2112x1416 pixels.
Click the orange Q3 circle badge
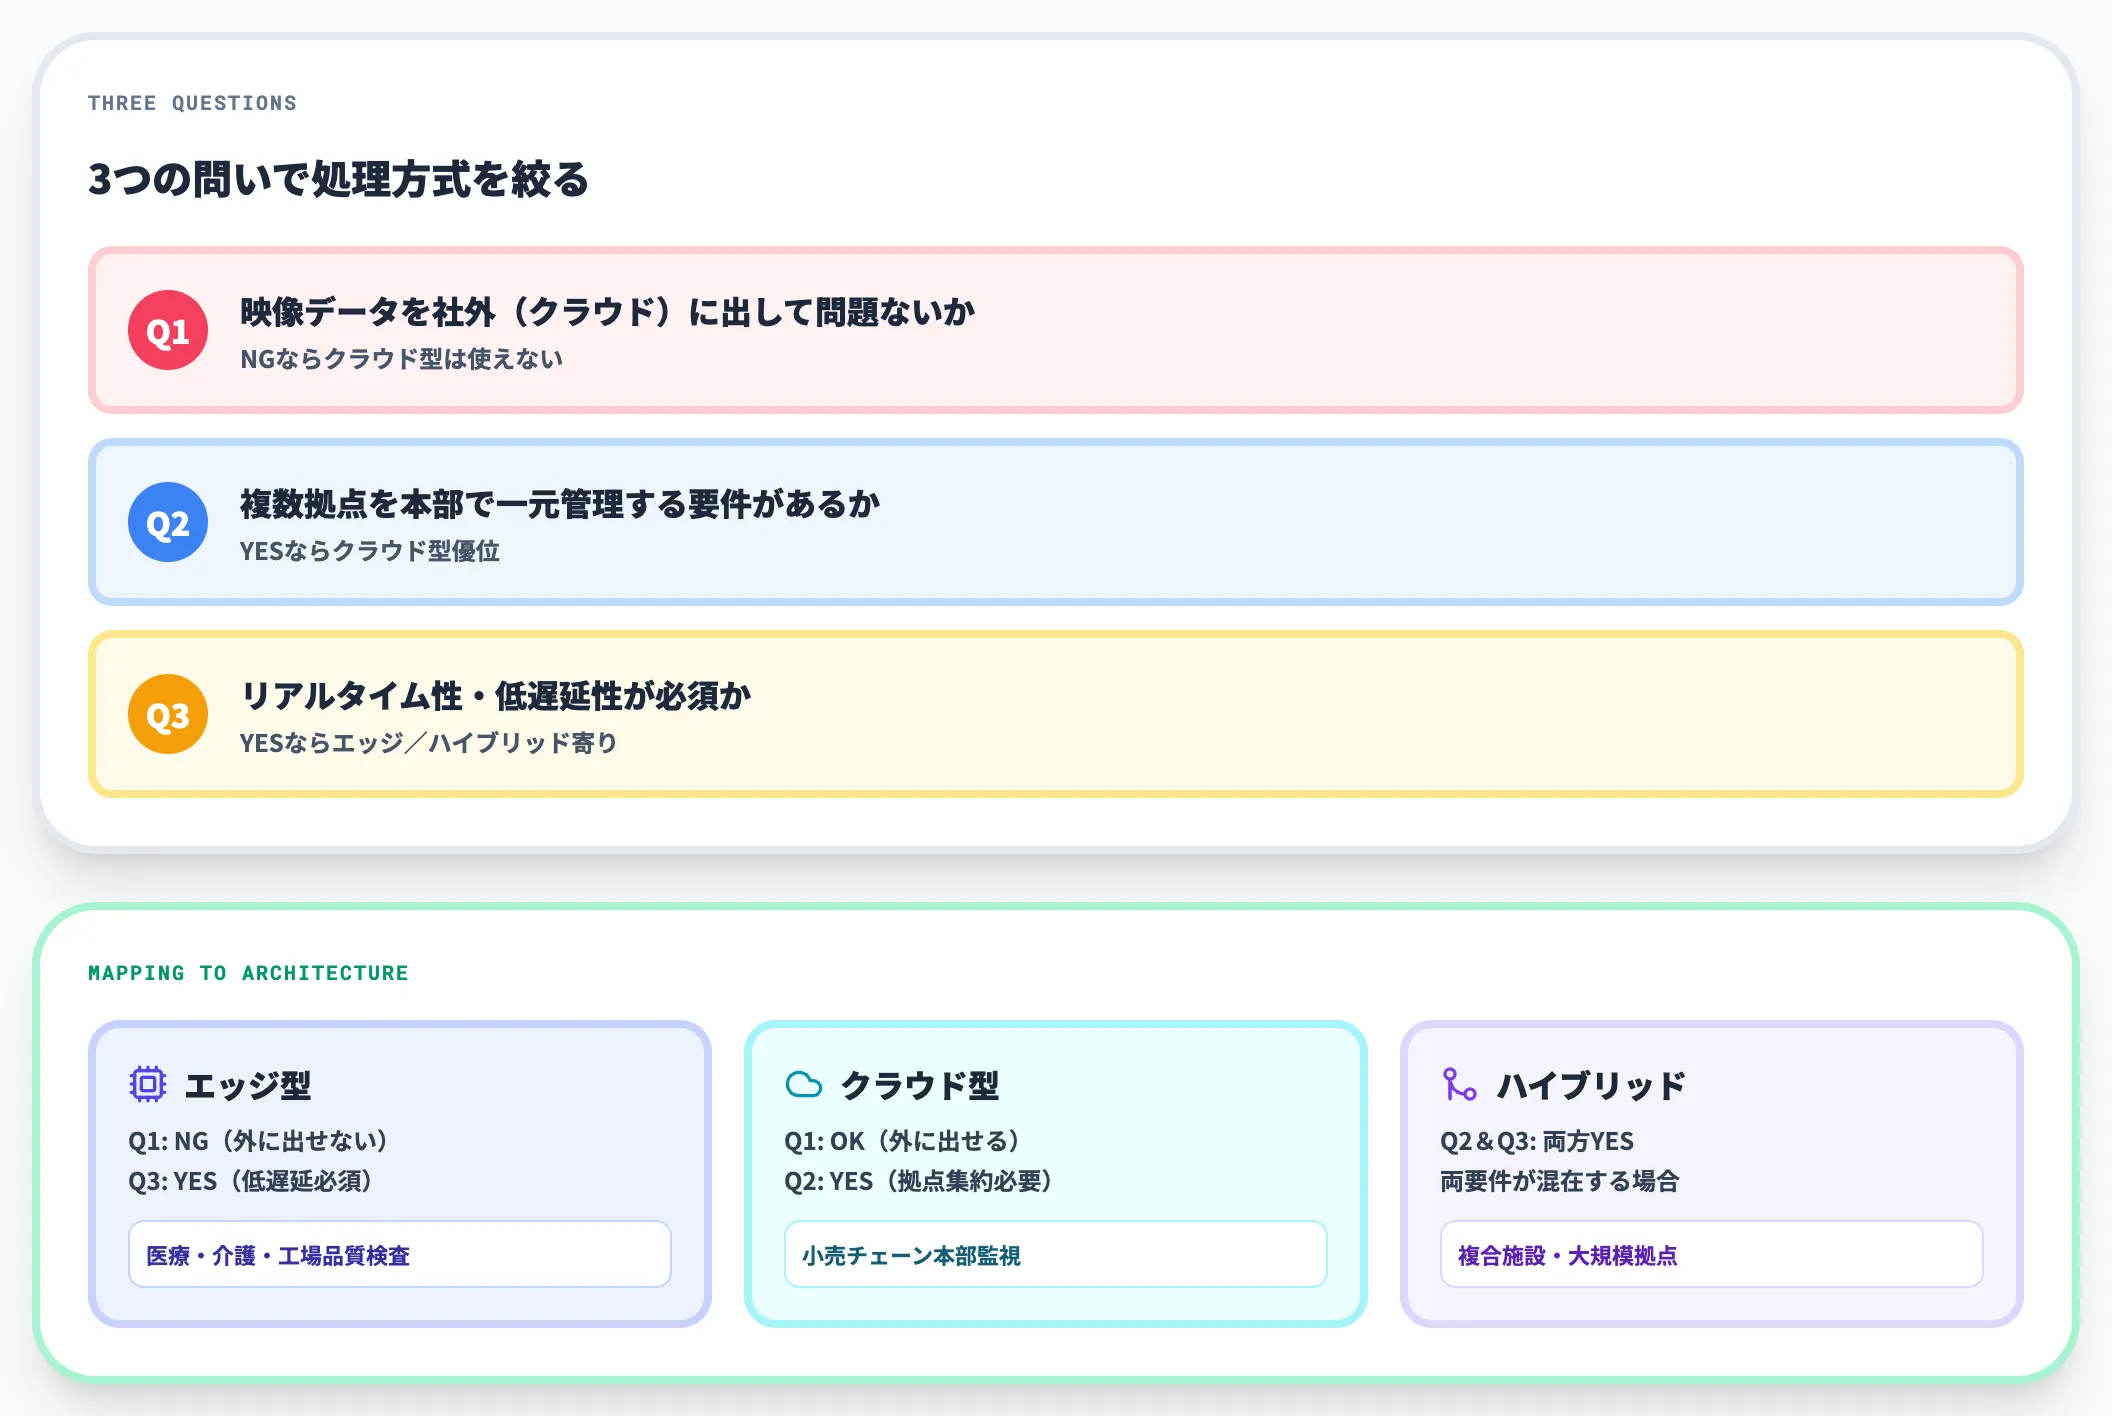[x=168, y=714]
